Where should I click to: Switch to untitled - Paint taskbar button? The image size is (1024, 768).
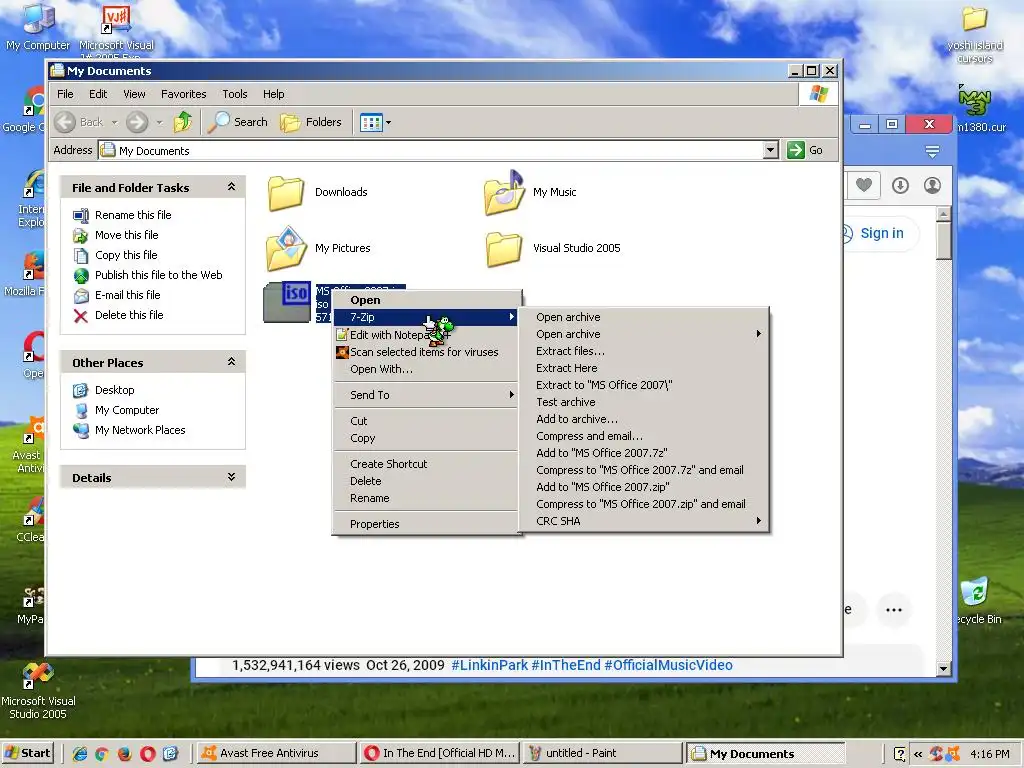click(603, 753)
